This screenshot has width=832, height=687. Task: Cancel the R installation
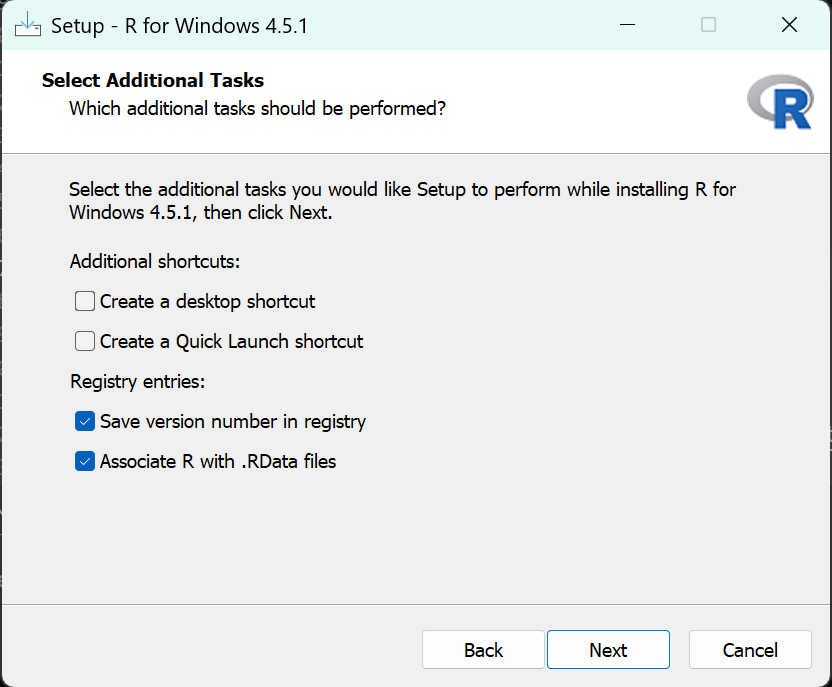pos(750,650)
